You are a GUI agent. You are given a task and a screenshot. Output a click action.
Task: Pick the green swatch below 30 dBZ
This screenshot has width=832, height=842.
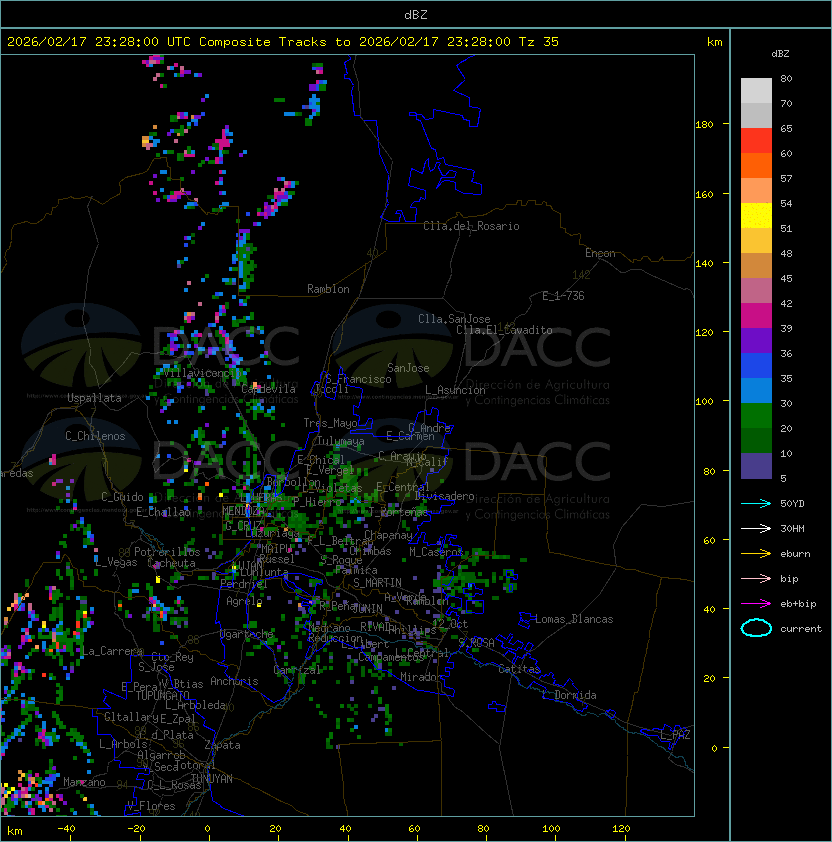point(756,415)
